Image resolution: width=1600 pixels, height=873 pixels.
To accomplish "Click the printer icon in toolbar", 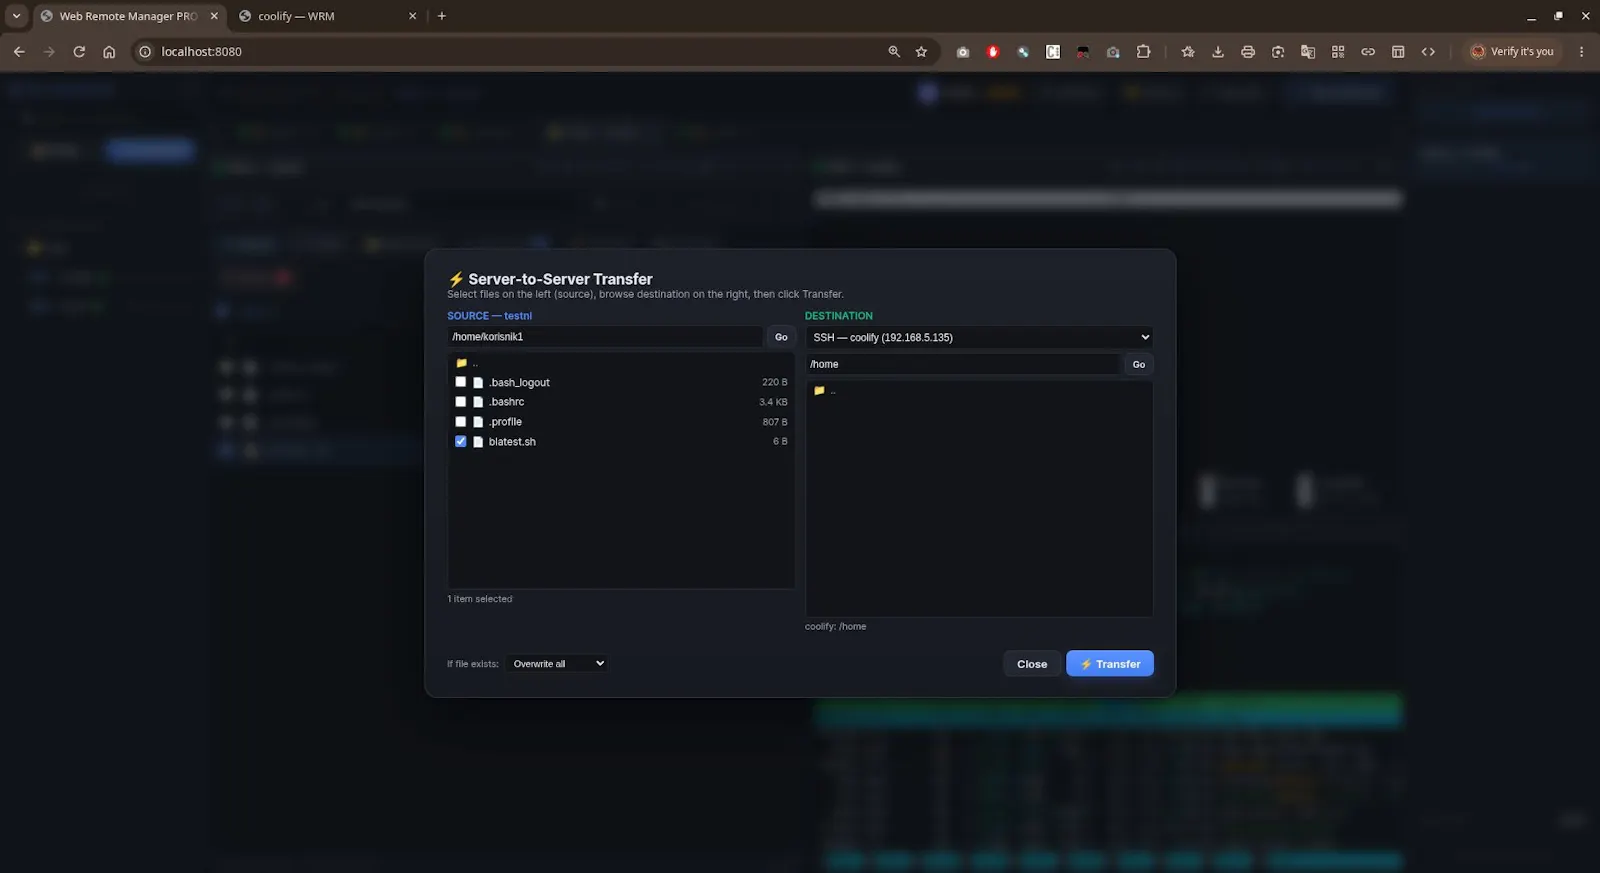I will 1248,52.
